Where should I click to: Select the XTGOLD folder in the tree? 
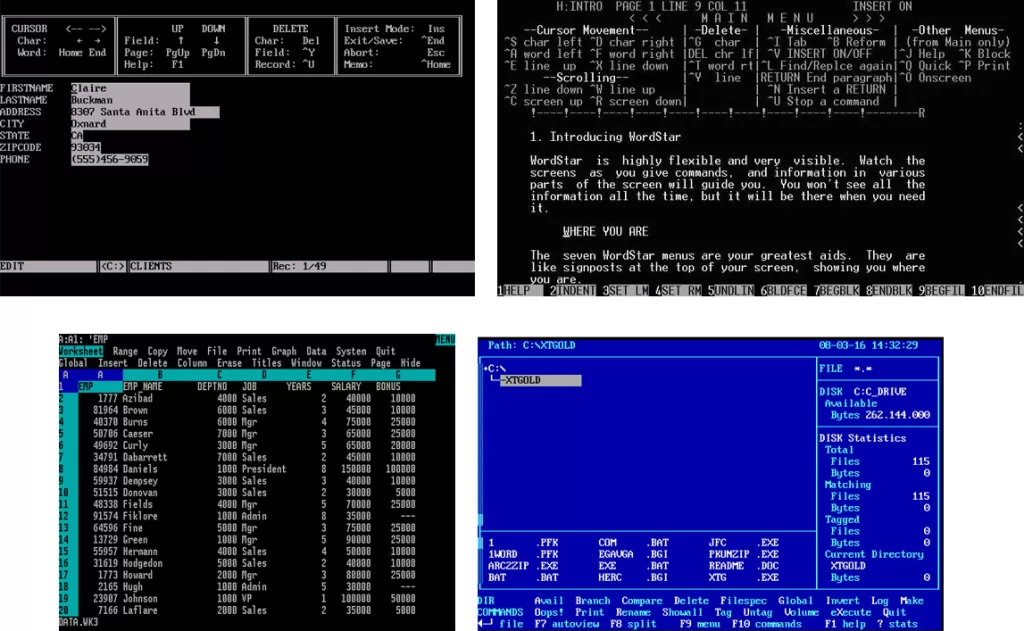pyautogui.click(x=541, y=380)
